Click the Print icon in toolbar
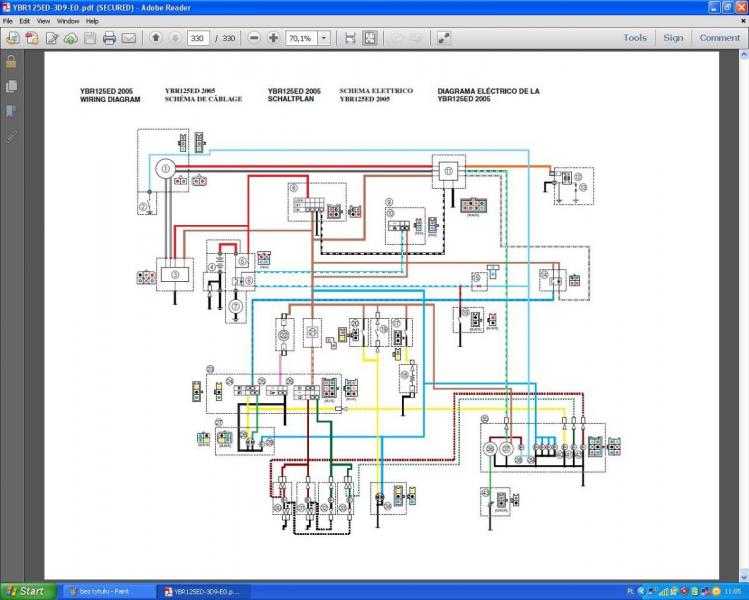 click(x=109, y=38)
